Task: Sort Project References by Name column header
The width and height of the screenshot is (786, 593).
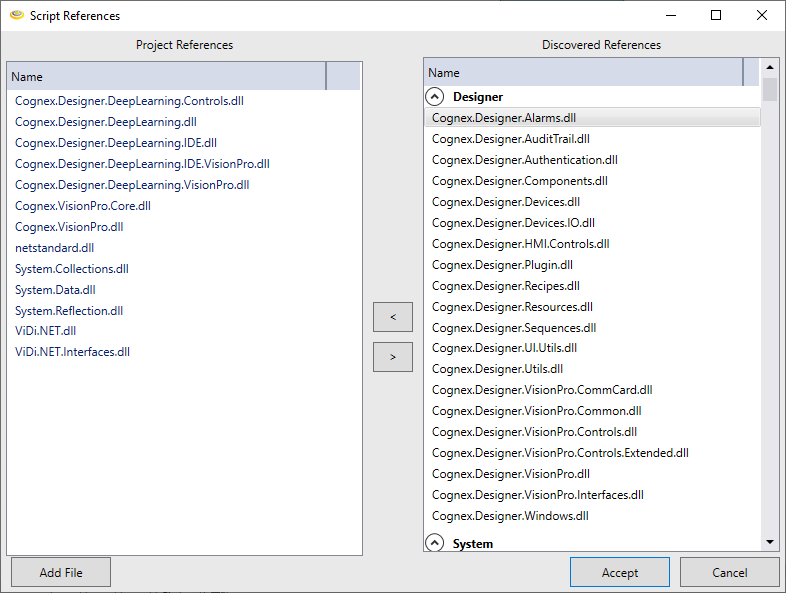Action: point(166,77)
